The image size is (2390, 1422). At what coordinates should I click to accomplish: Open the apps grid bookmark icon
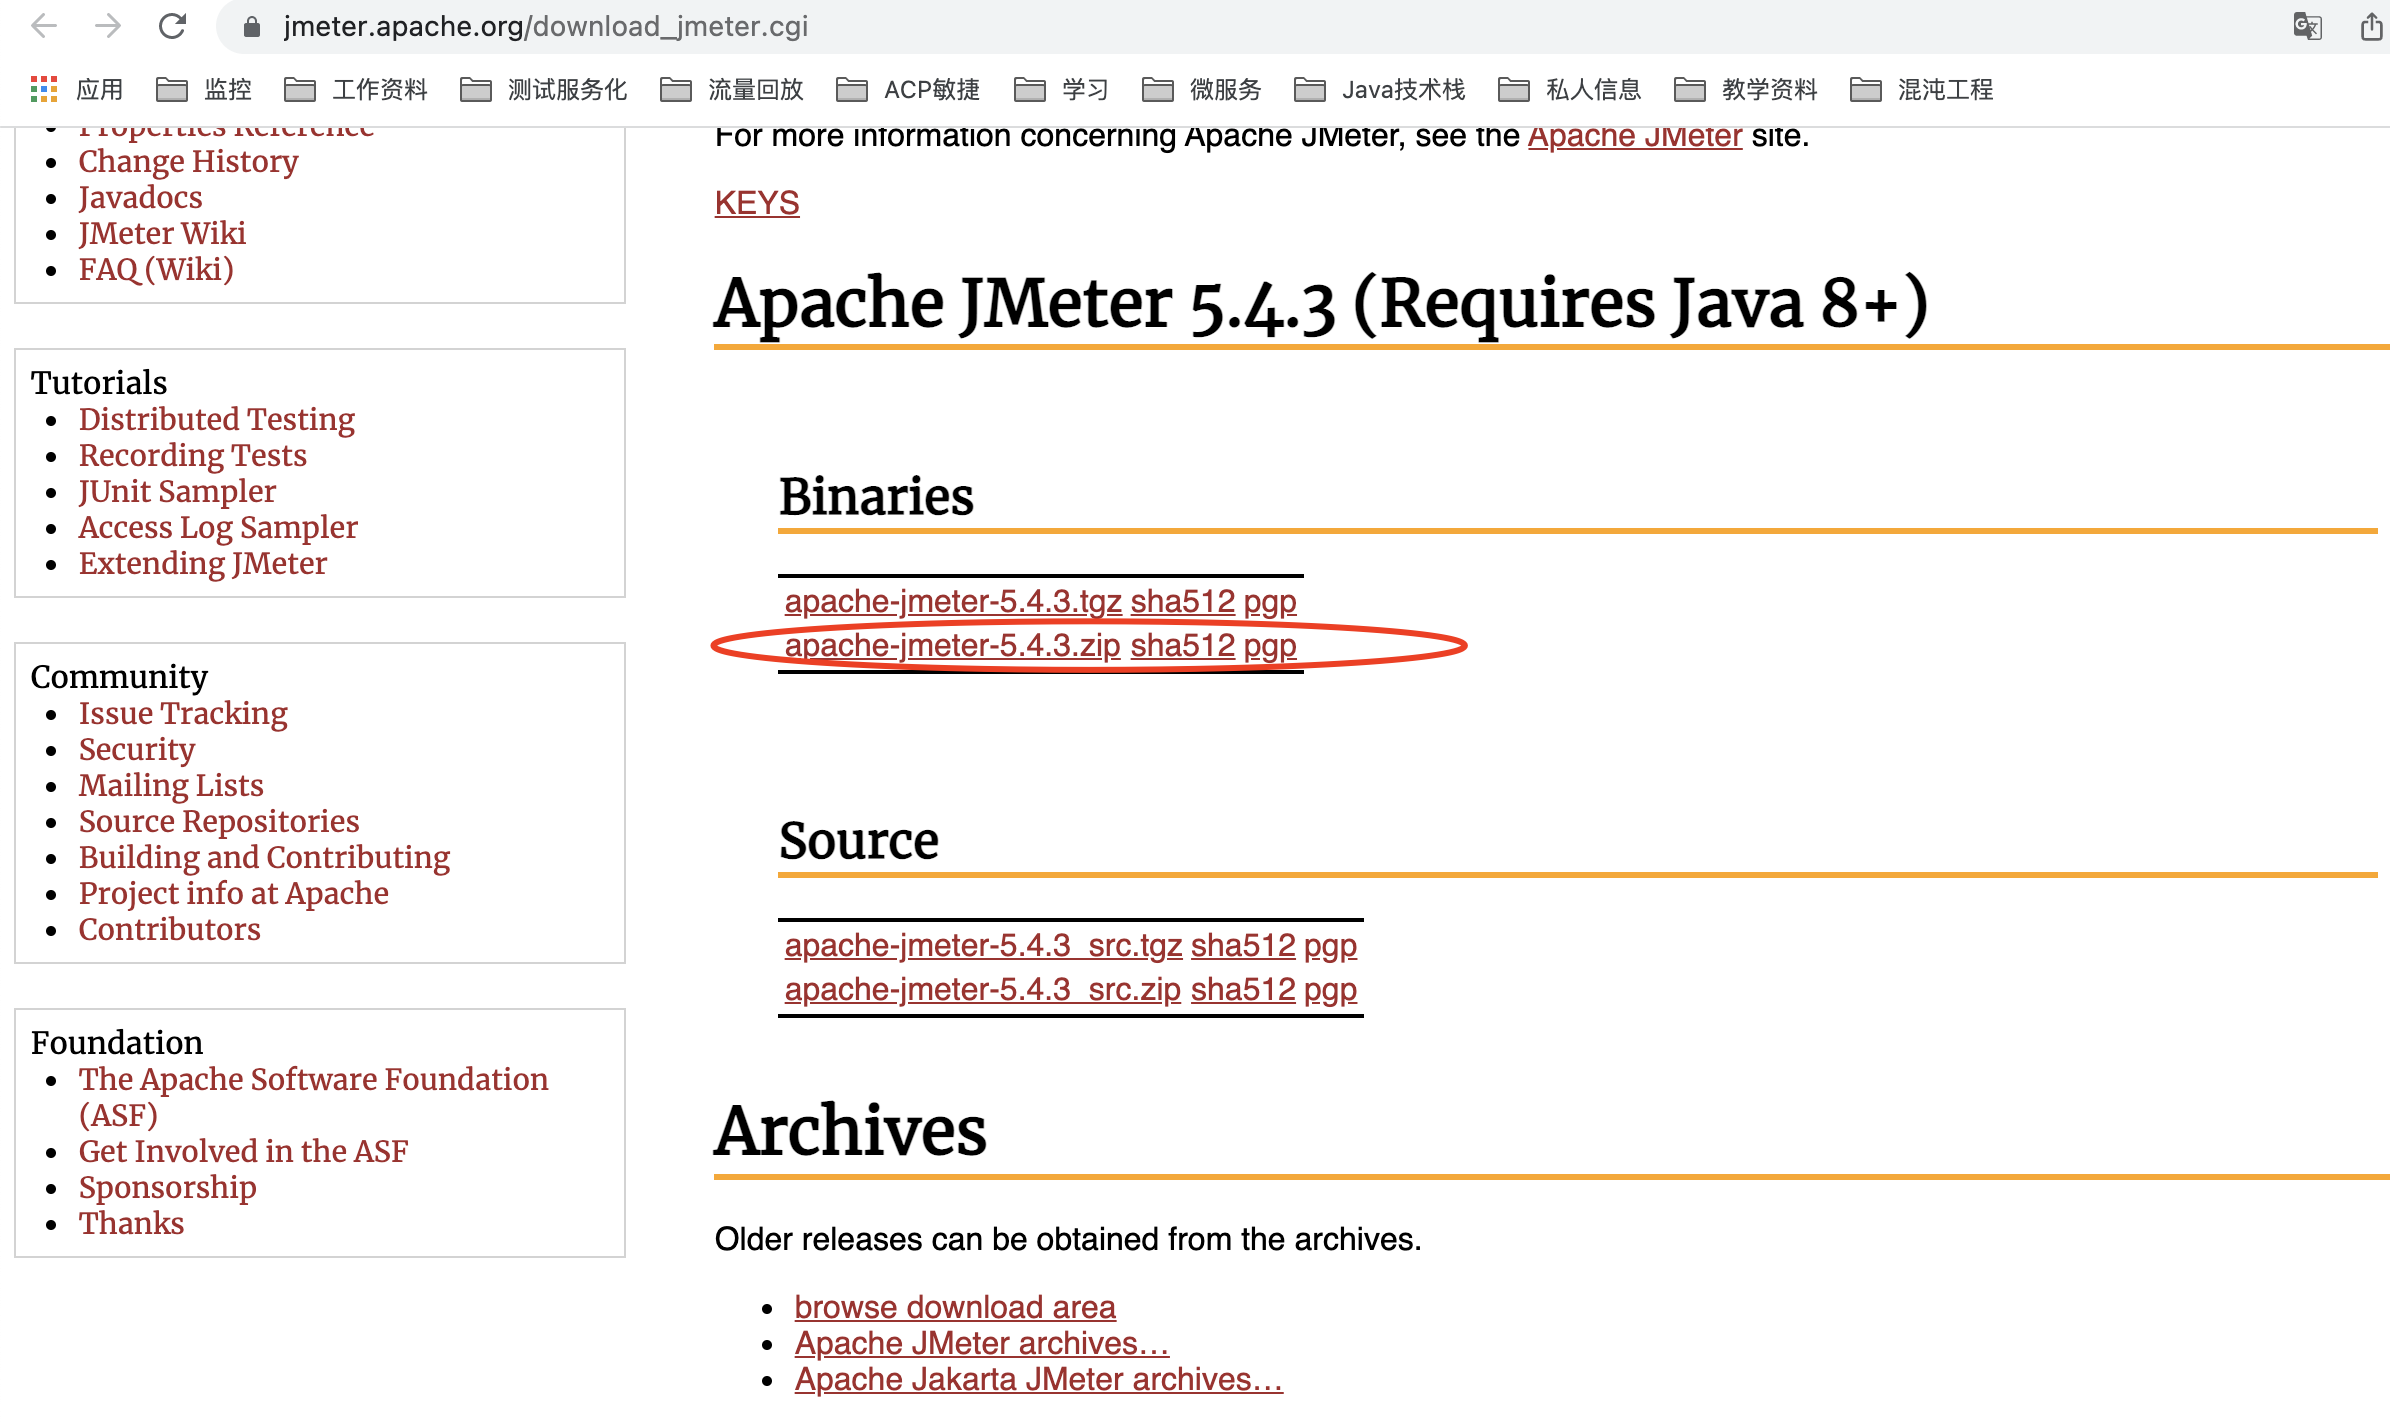[43, 89]
